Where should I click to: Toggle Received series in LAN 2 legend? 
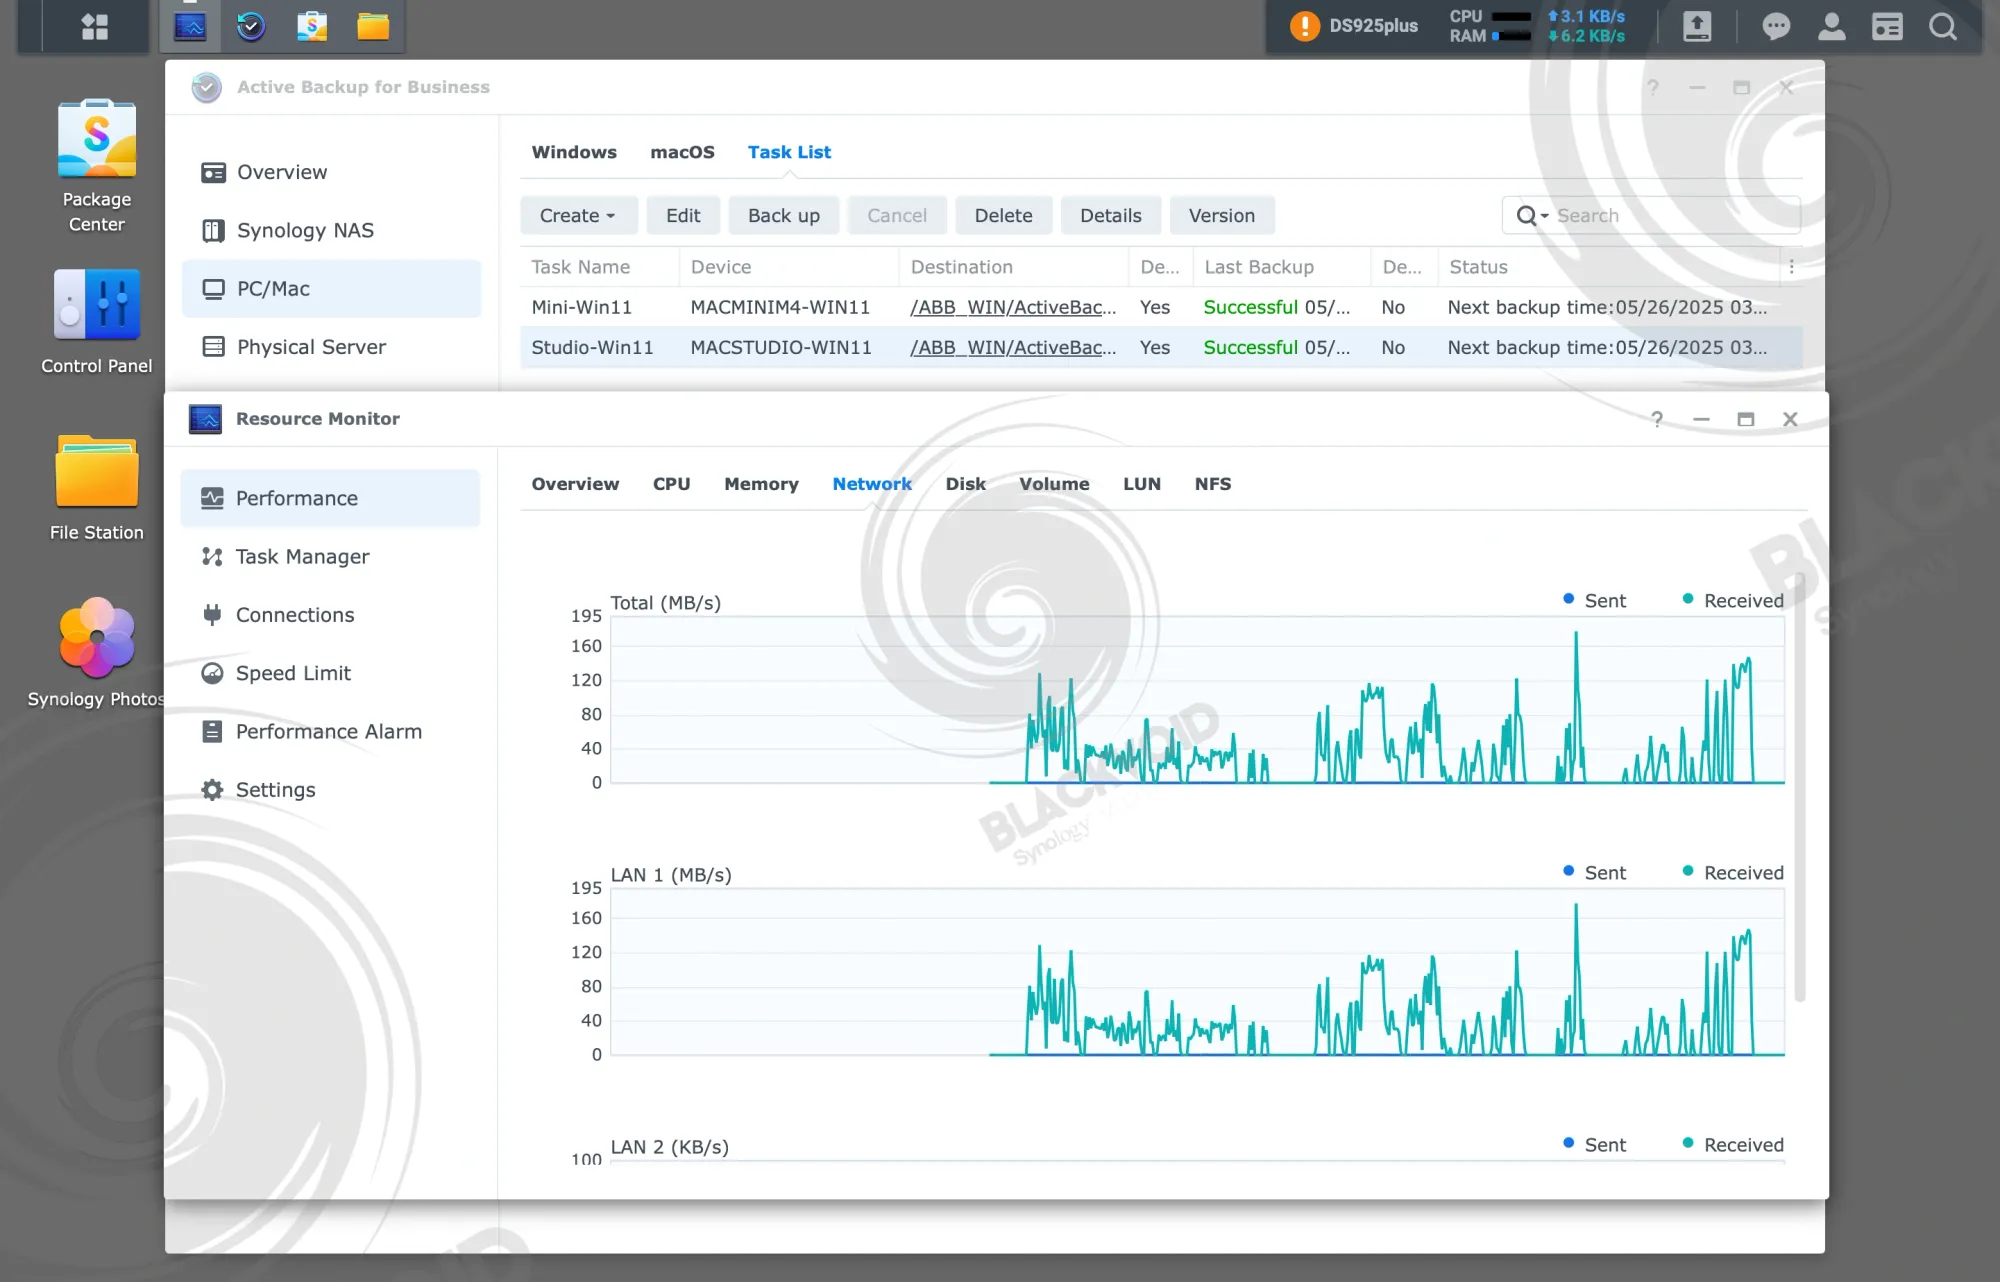click(x=1732, y=1144)
